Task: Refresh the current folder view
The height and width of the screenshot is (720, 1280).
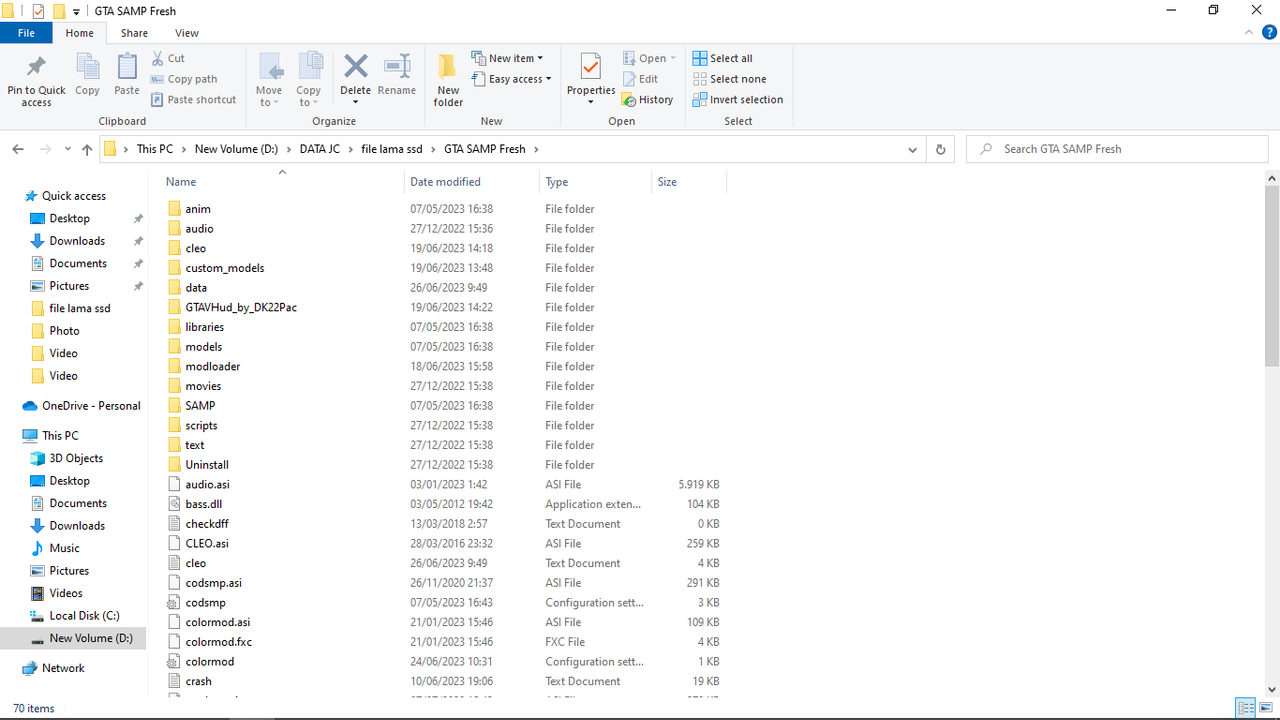Action: click(x=940, y=149)
